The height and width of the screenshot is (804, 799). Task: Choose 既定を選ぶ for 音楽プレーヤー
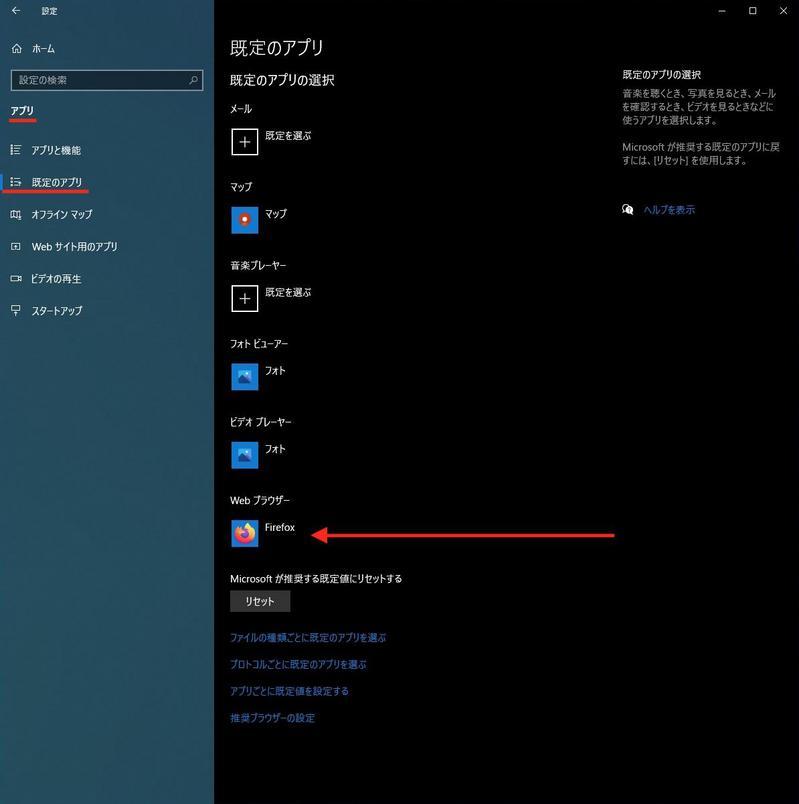point(288,292)
